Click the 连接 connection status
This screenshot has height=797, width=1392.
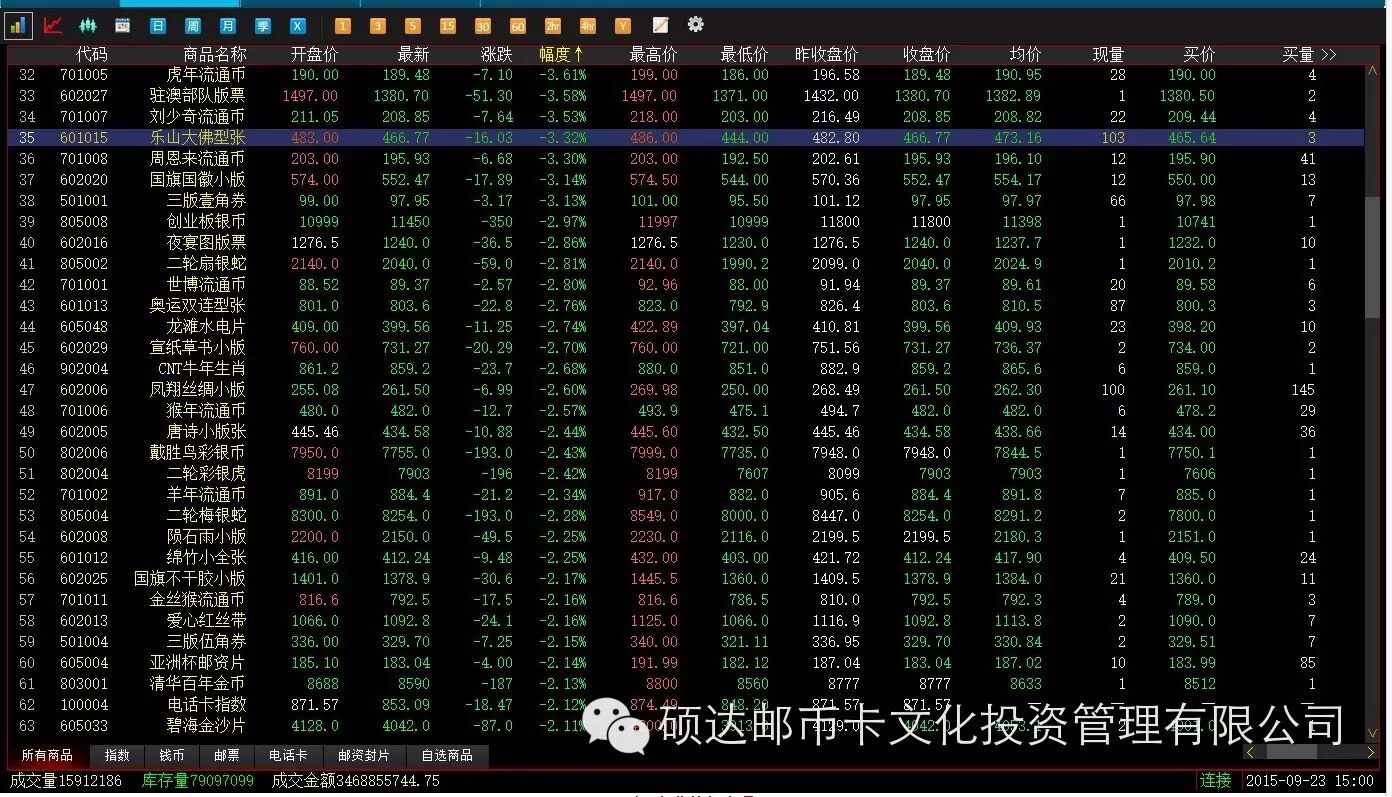pos(1216,780)
